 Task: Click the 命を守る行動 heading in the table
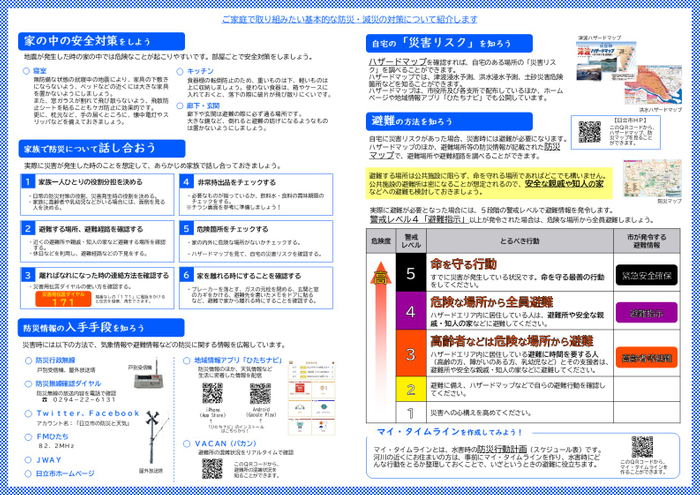coord(463,264)
